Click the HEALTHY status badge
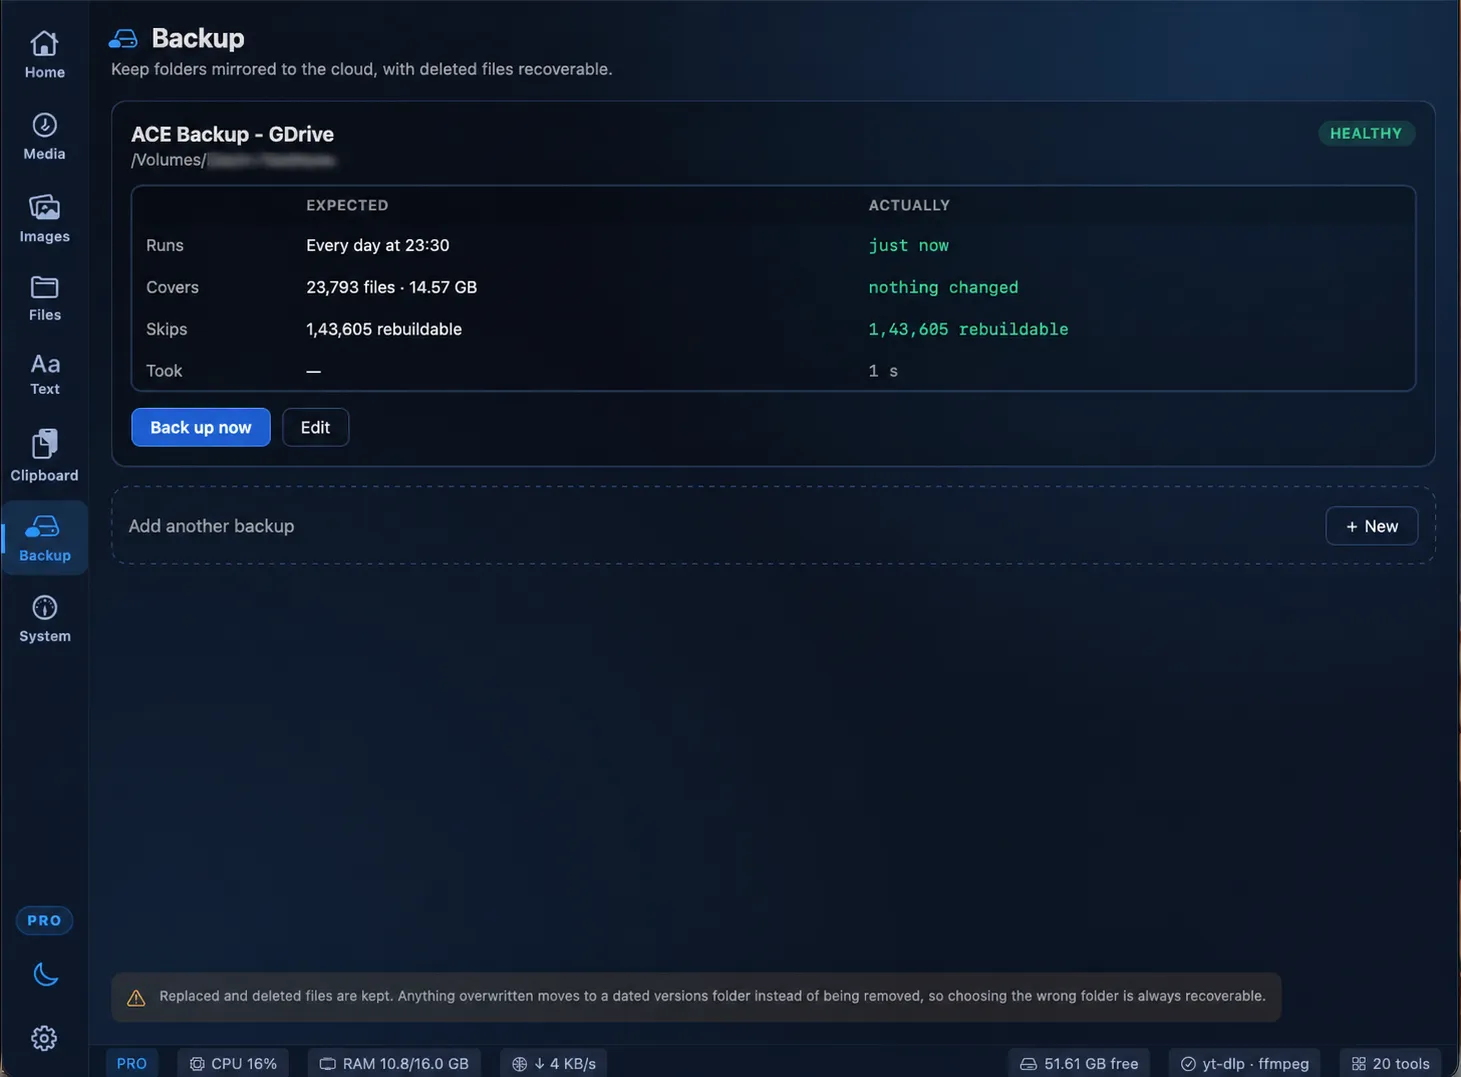1461x1077 pixels. (x=1366, y=133)
